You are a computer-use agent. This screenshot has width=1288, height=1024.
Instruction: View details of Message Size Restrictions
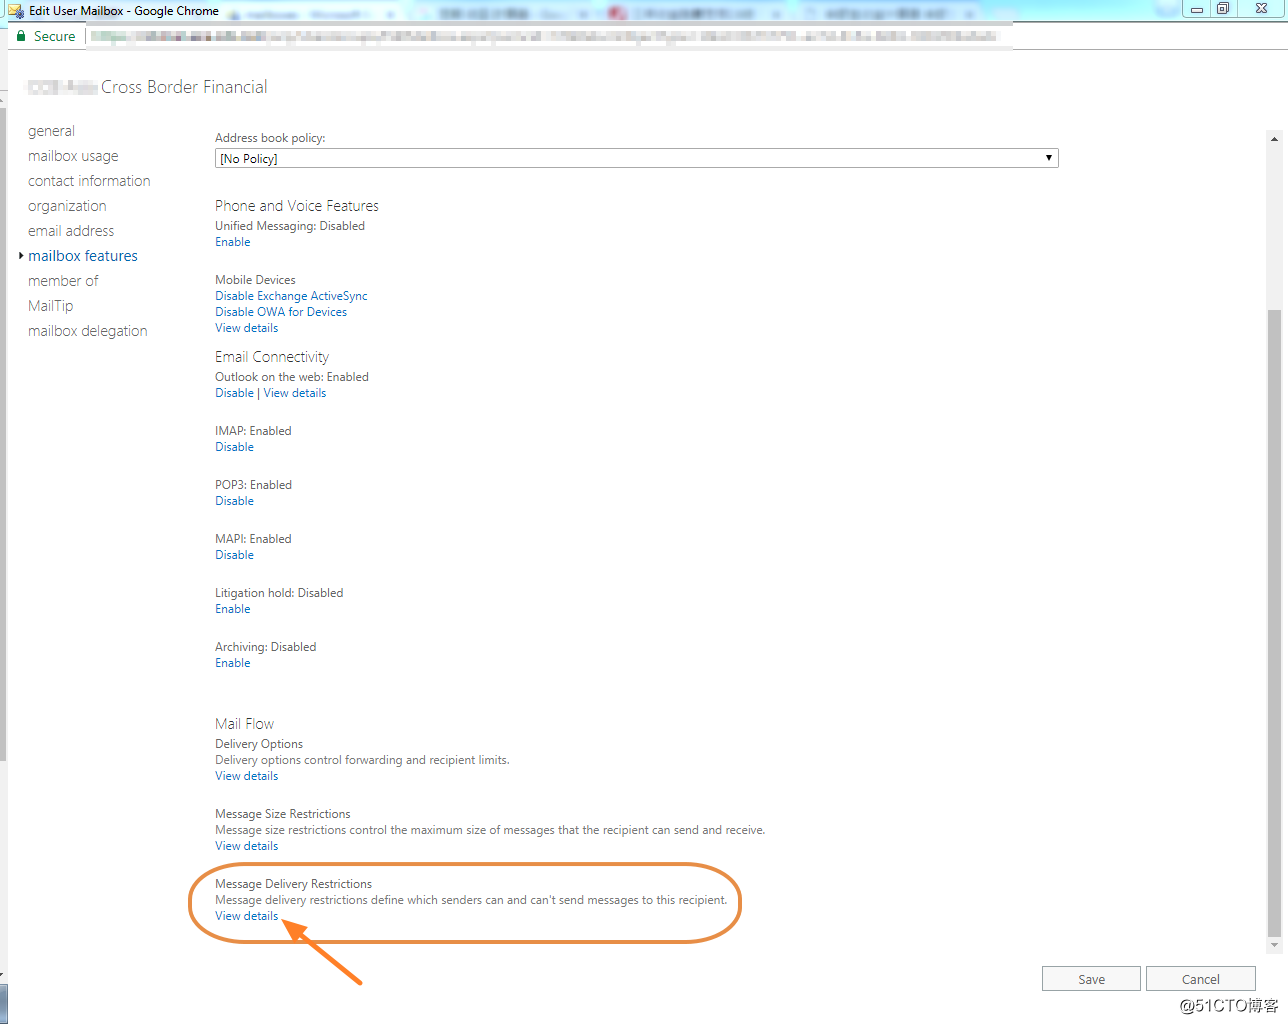[x=246, y=846]
